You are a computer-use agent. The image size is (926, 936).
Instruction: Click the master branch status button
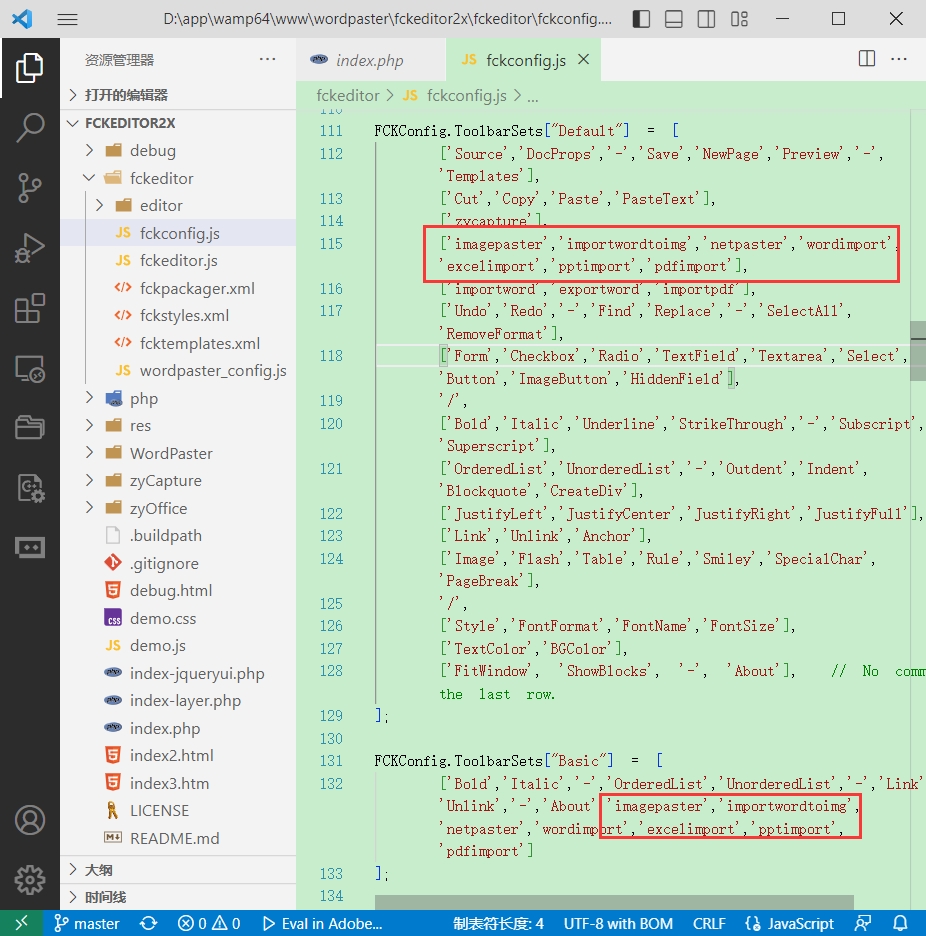click(x=87, y=923)
